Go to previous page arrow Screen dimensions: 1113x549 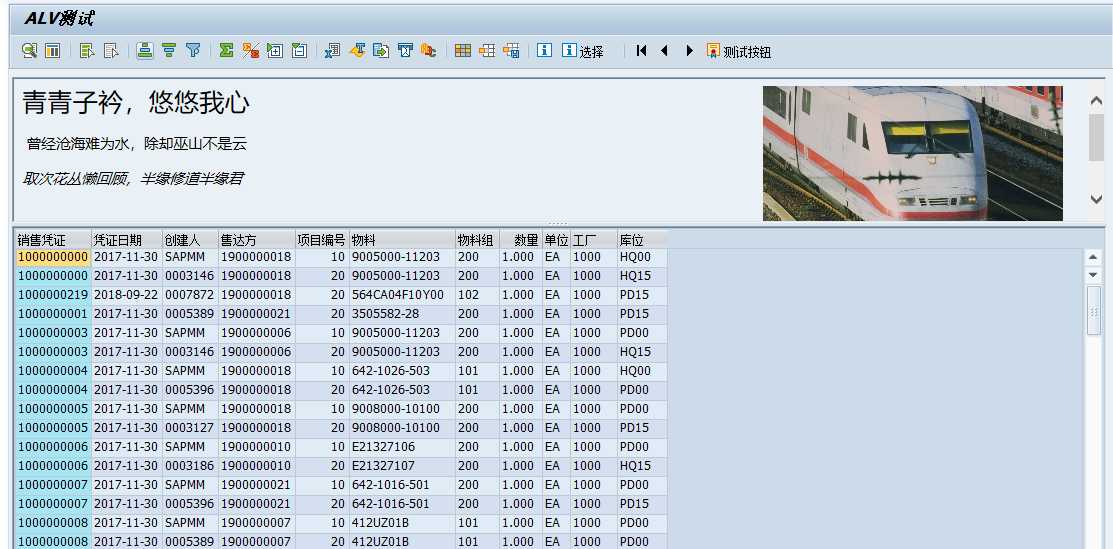(x=665, y=50)
